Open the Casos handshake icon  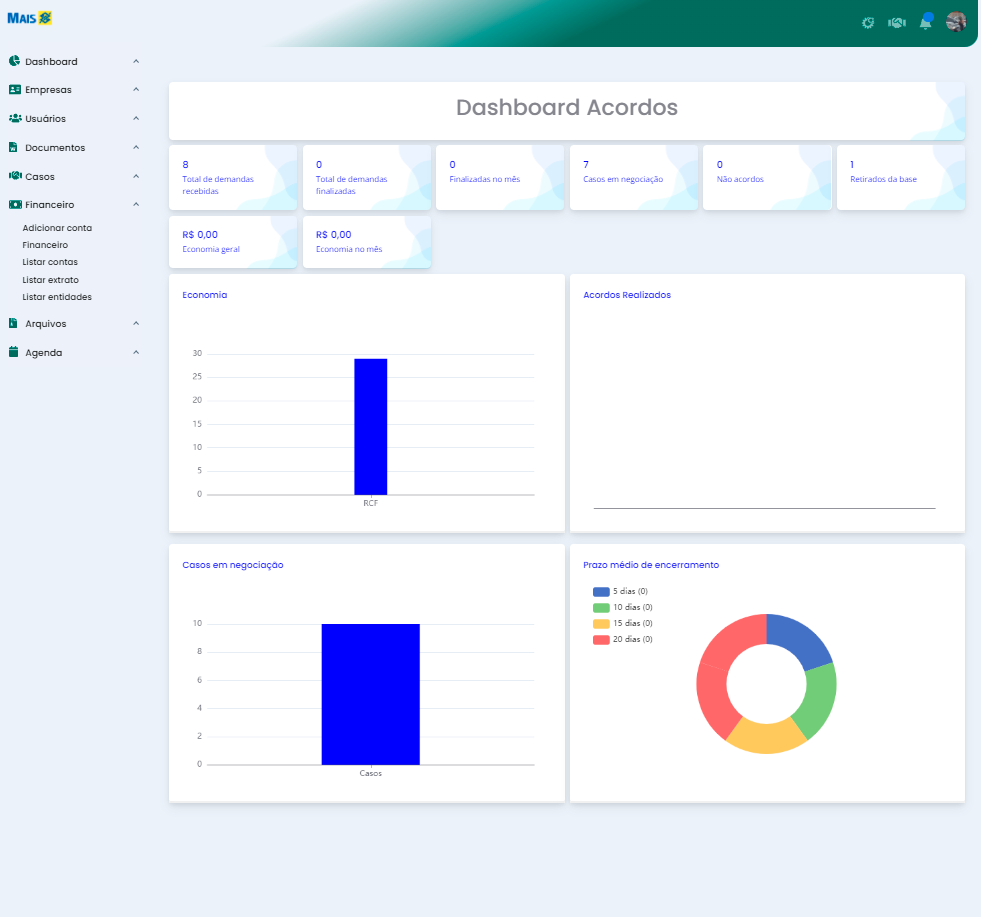[x=13, y=176]
